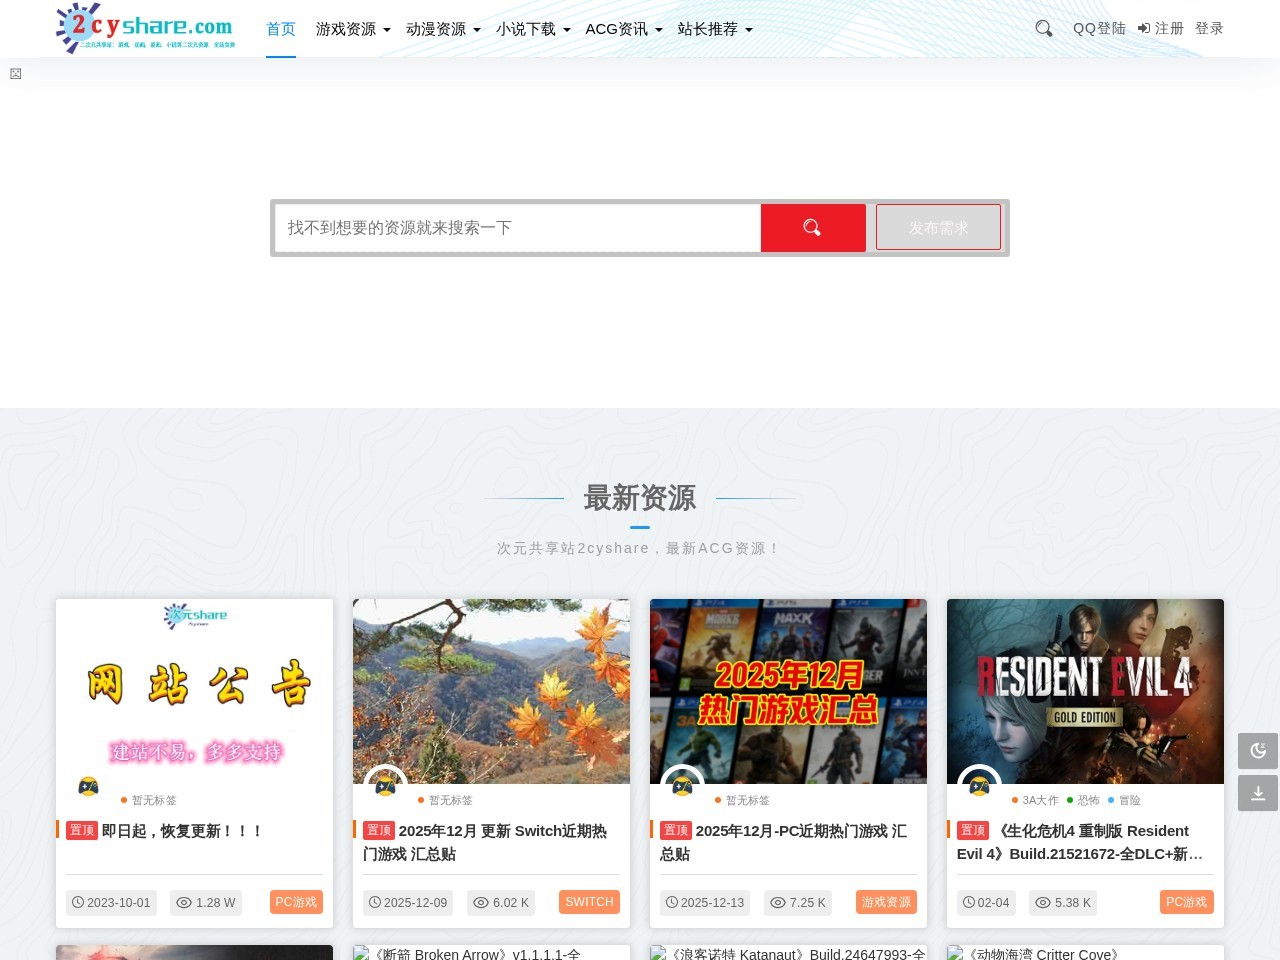
Task: Click the clock date 2023-10-01
Action: click(111, 902)
